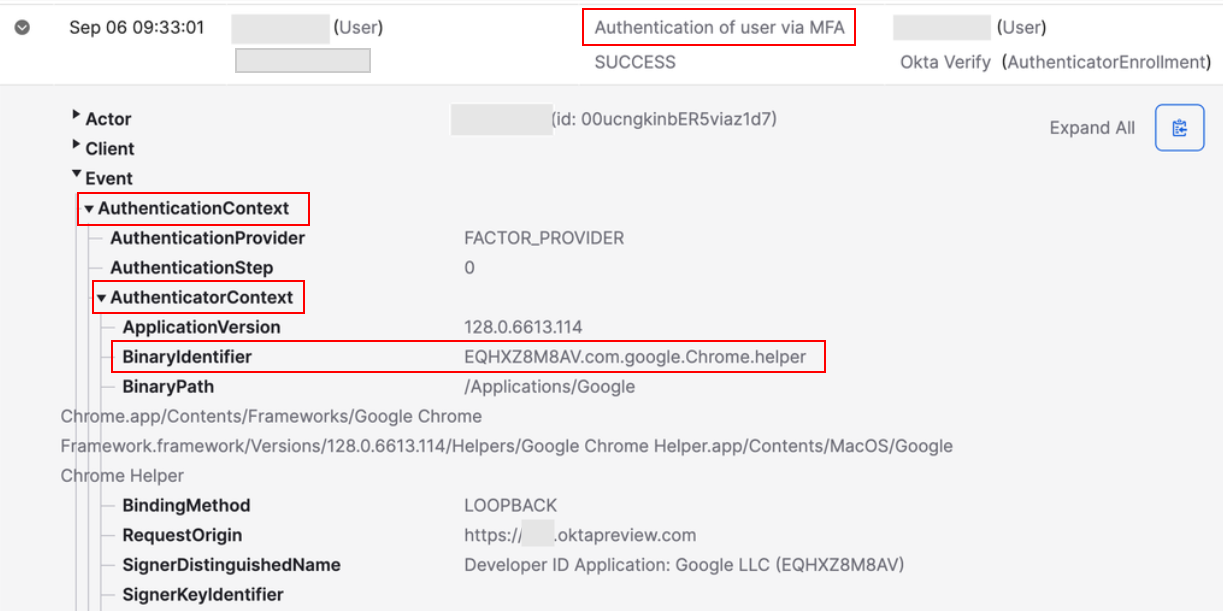Select the AuthenticationProvider row

coord(207,238)
